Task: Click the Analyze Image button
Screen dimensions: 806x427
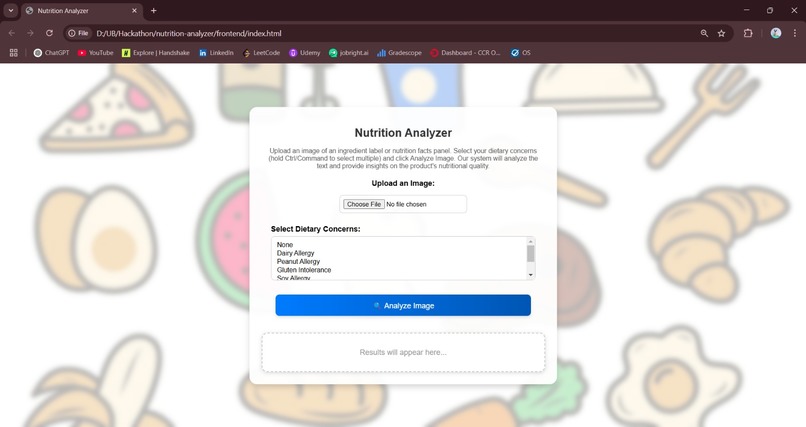Action: pos(403,305)
